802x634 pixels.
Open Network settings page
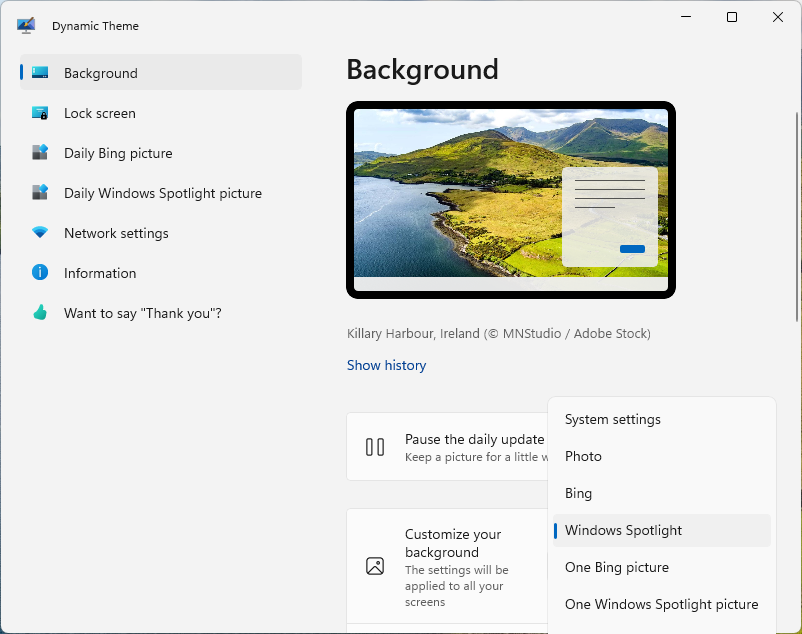click(161, 233)
